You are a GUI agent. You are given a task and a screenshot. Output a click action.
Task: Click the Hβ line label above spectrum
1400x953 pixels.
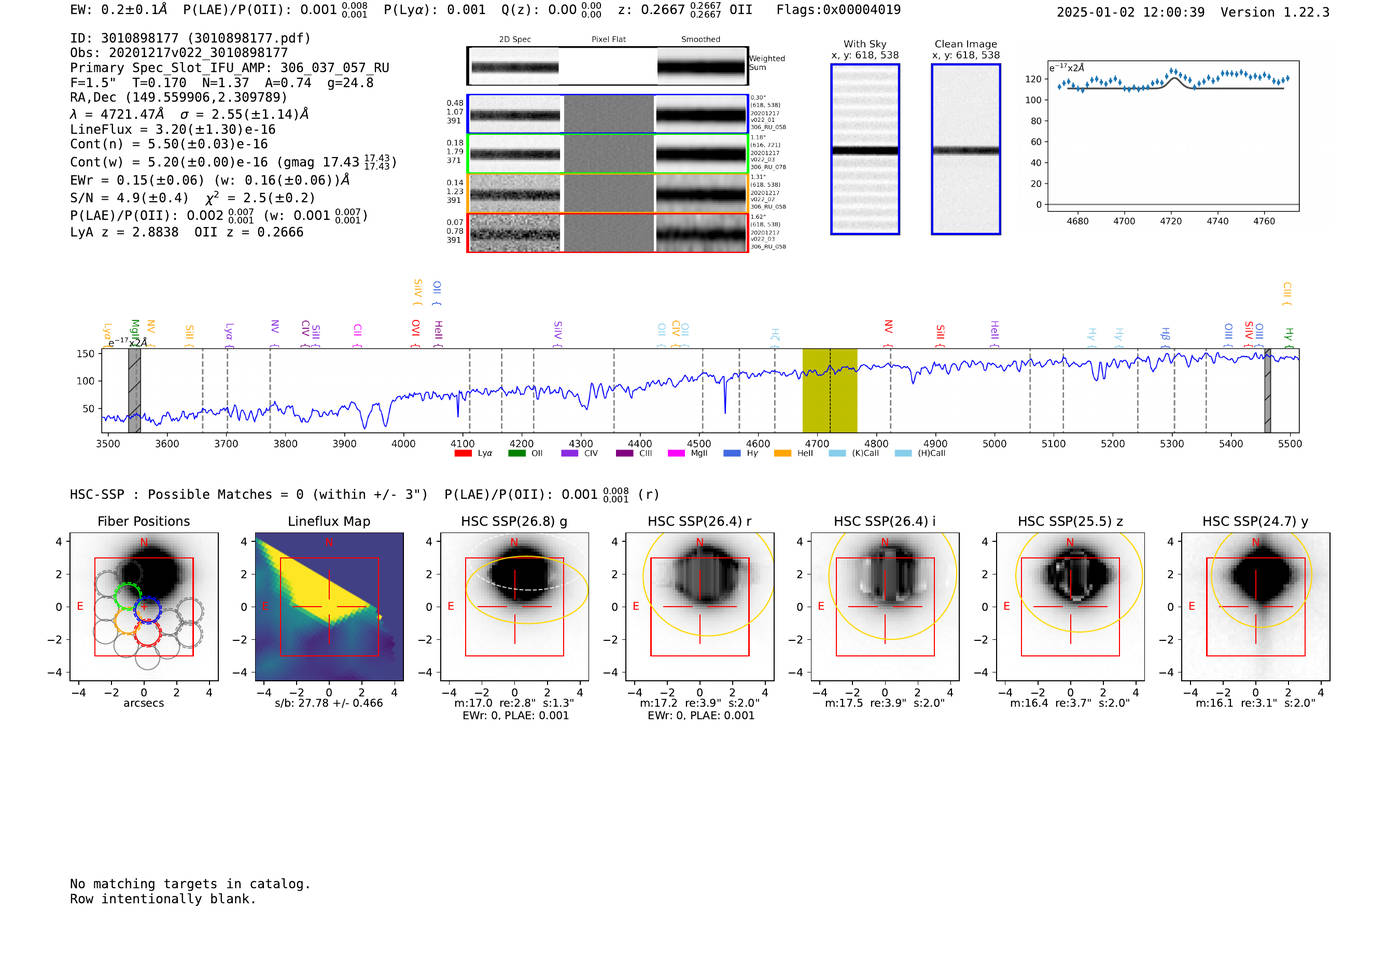pyautogui.click(x=1165, y=335)
